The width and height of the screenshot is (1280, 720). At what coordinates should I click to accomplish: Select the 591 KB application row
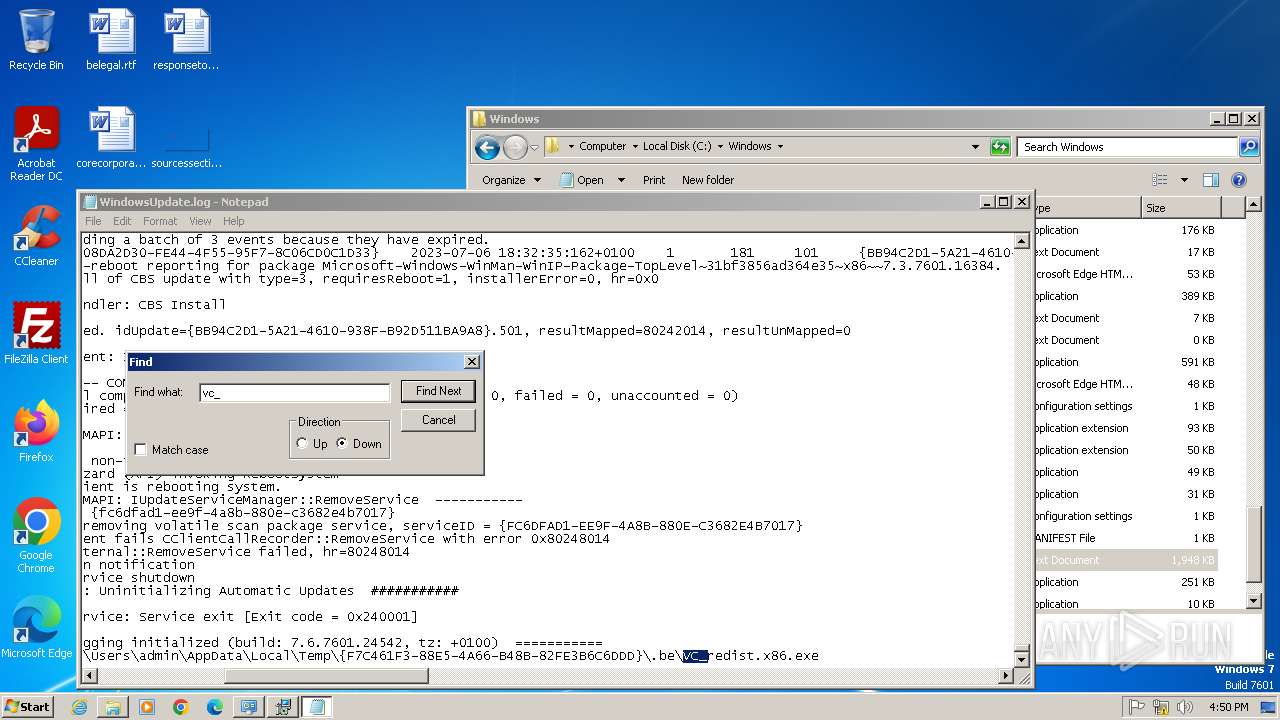[1125, 362]
